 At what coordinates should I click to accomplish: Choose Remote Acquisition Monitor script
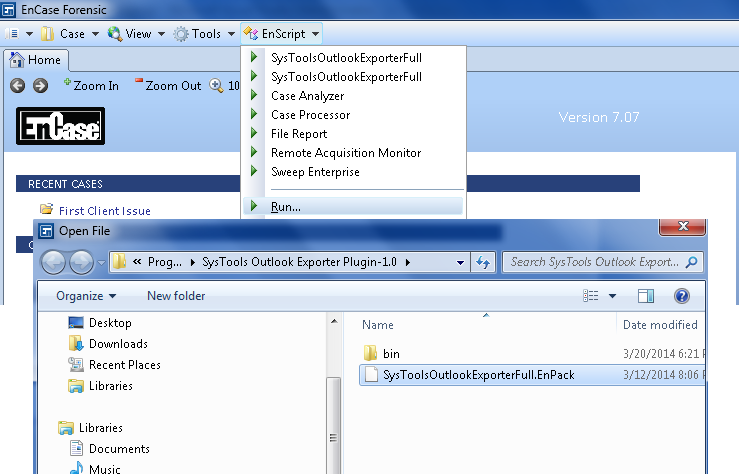pyautogui.click(x=346, y=152)
